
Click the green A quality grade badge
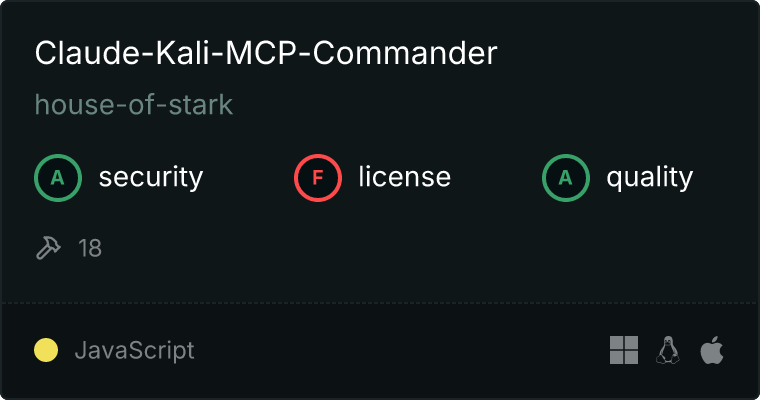coord(566,178)
